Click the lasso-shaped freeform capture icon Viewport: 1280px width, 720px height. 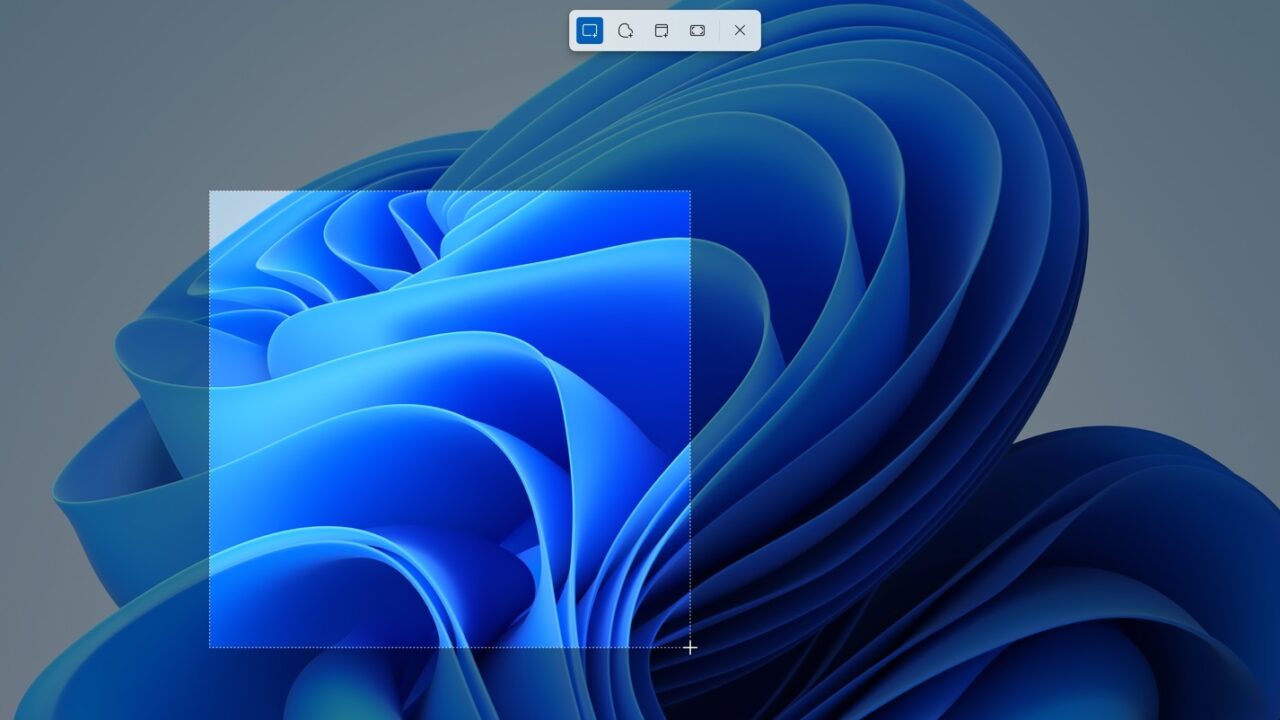tap(625, 31)
